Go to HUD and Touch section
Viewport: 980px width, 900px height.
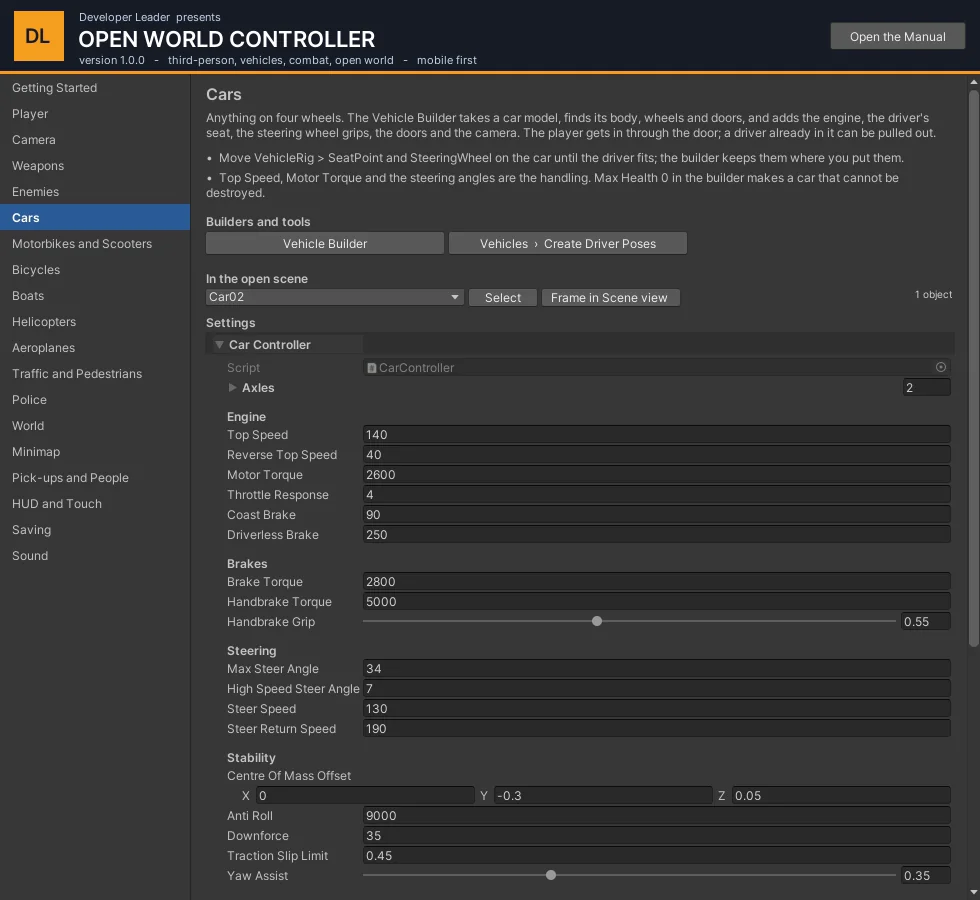pyautogui.click(x=95, y=504)
